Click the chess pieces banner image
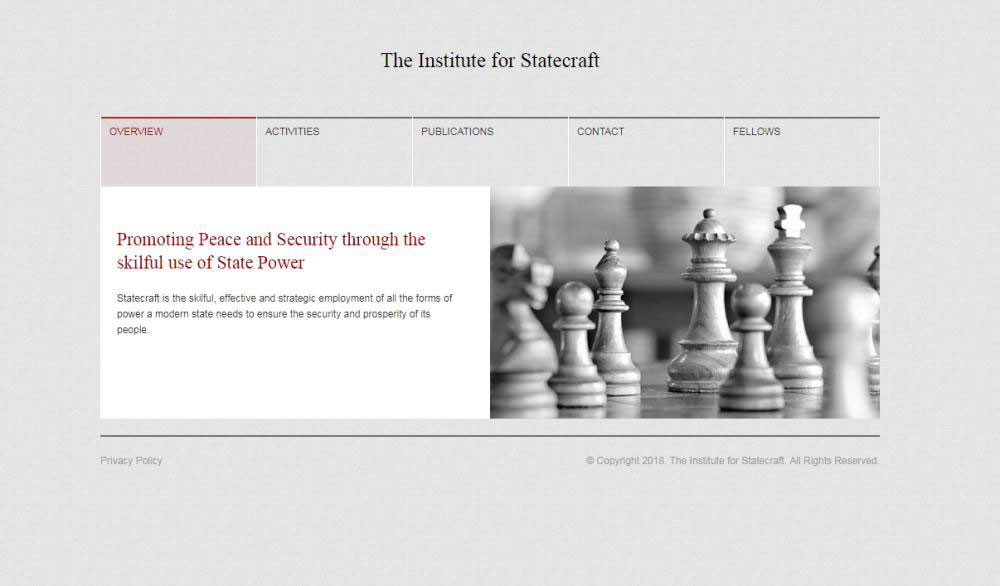The image size is (1000, 586). [685, 302]
